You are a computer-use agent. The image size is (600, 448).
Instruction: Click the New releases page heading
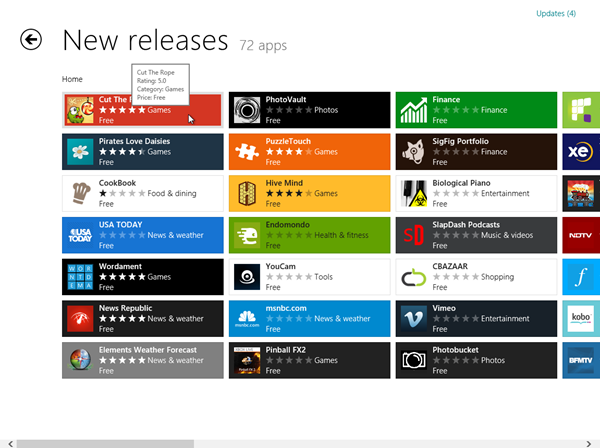pos(145,40)
